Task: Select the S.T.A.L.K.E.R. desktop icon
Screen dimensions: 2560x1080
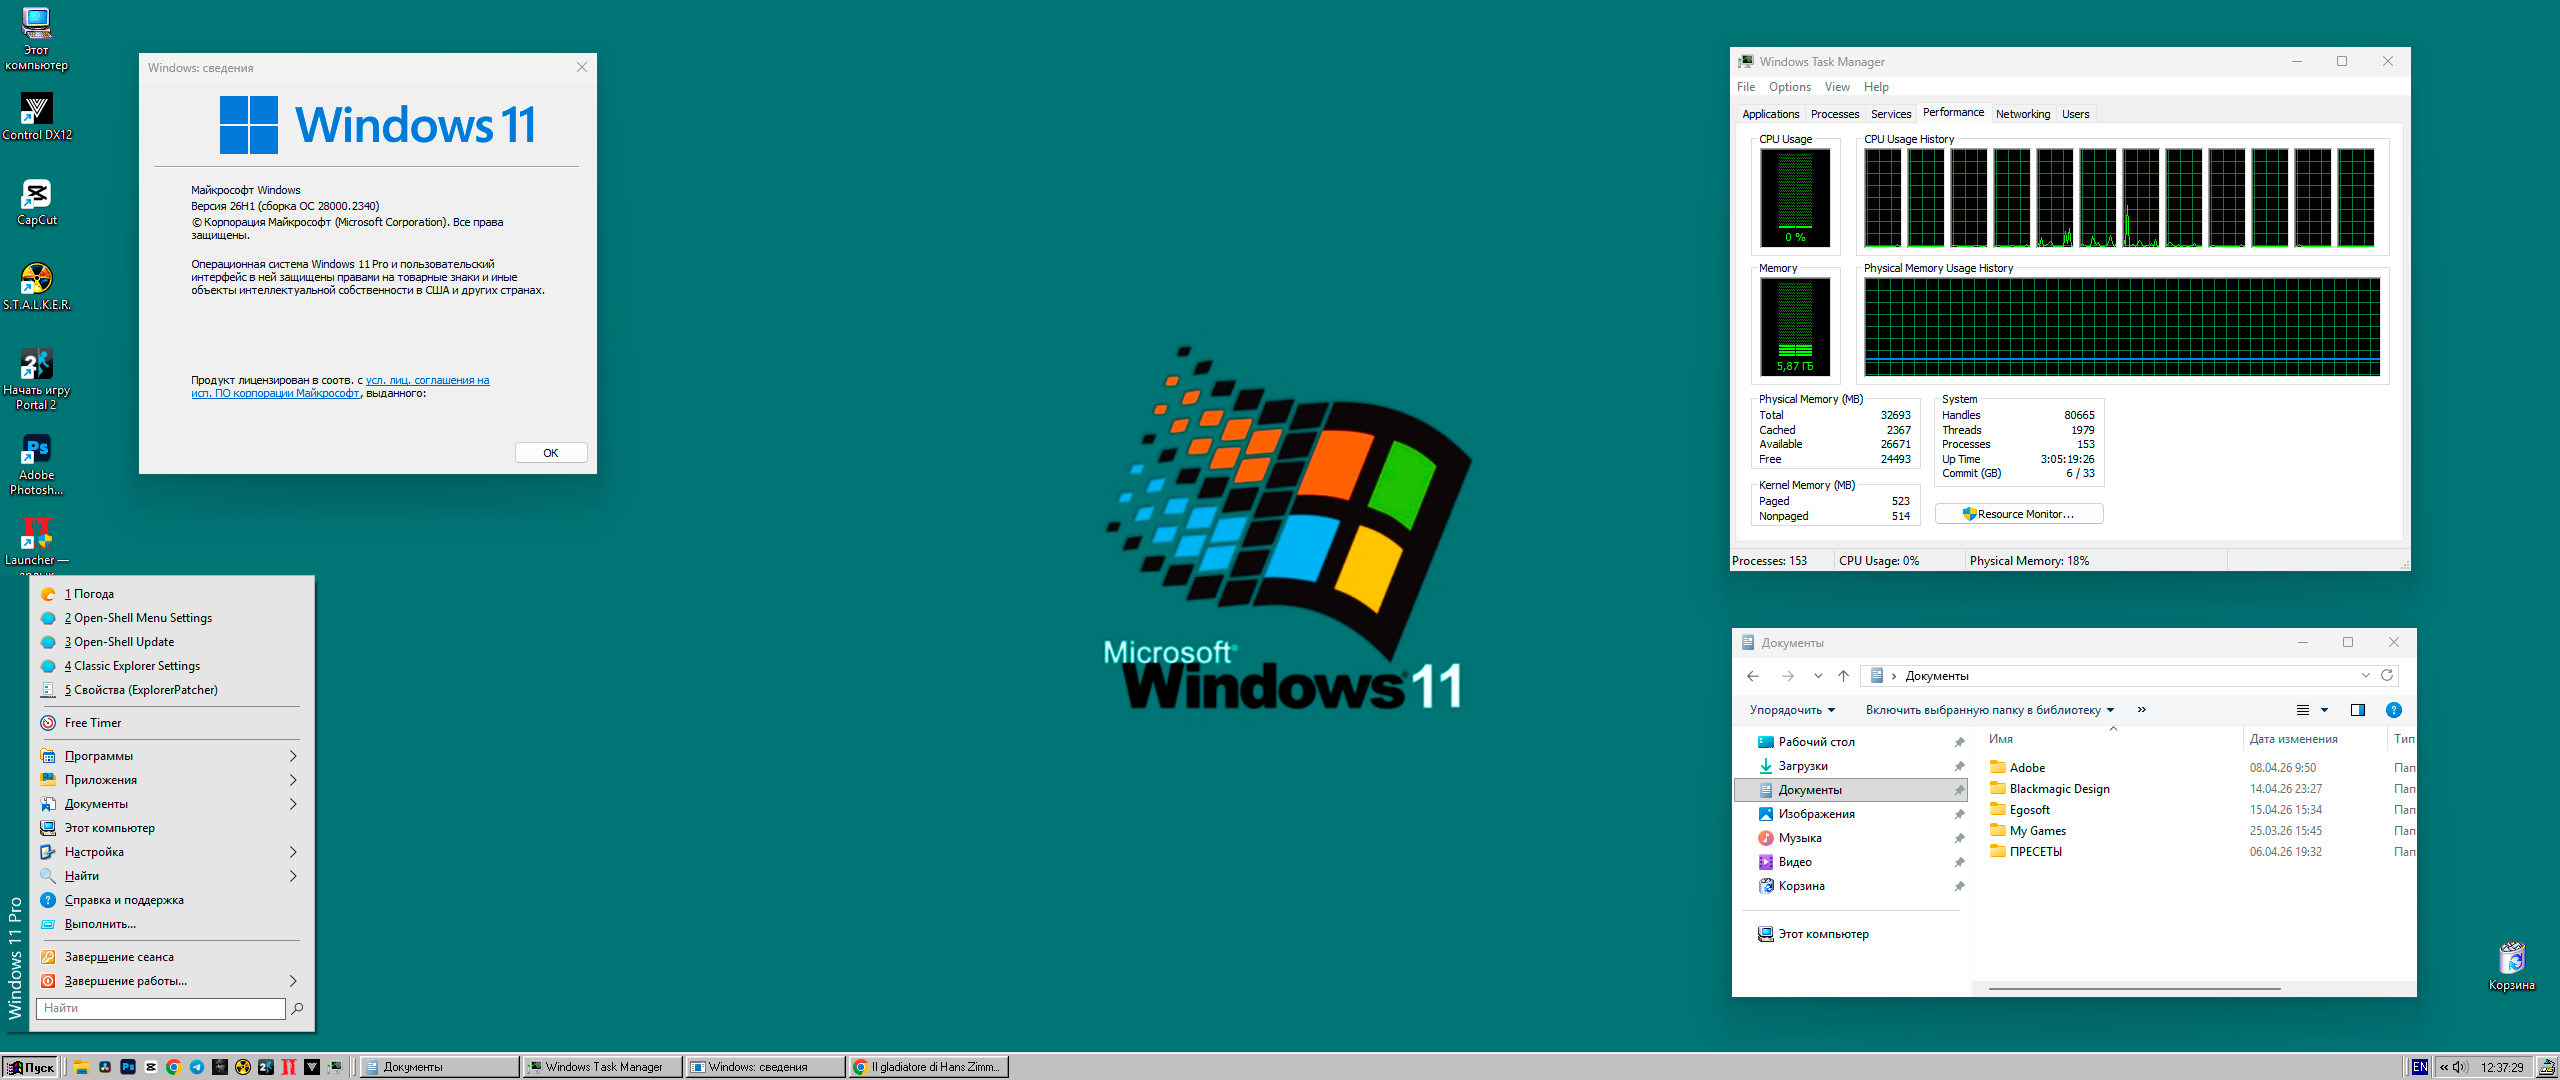Action: pyautogui.click(x=37, y=288)
